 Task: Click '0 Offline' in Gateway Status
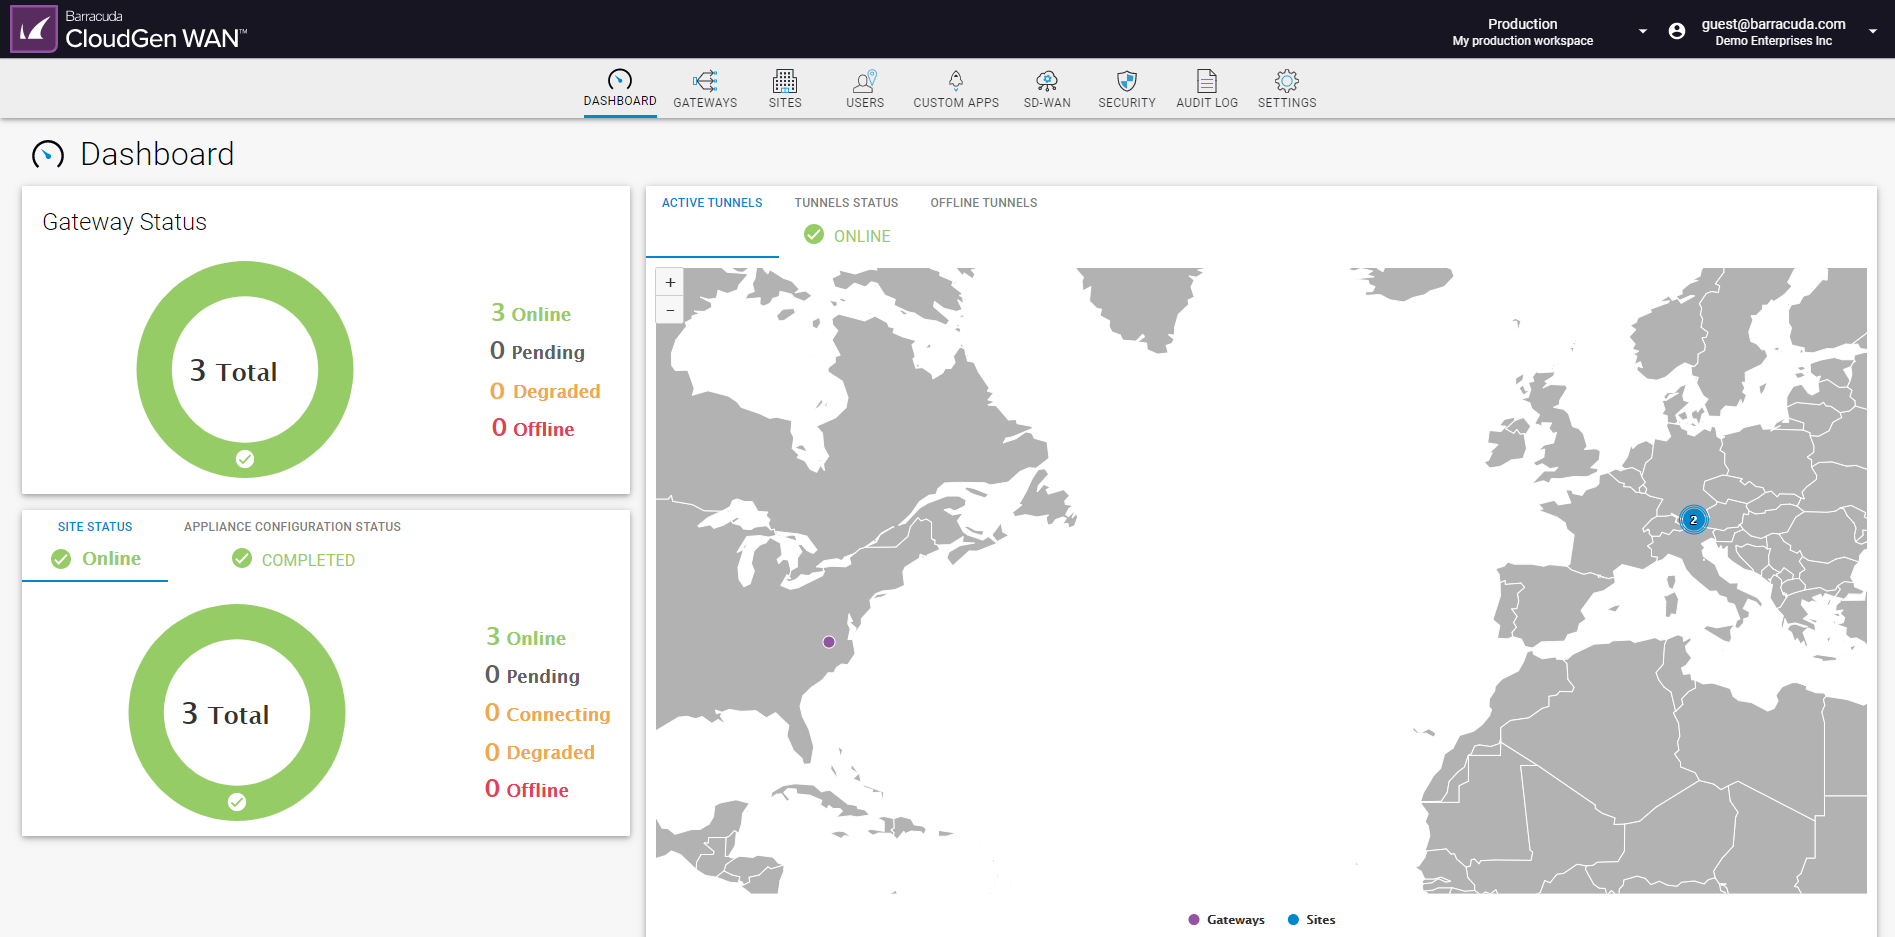point(533,428)
